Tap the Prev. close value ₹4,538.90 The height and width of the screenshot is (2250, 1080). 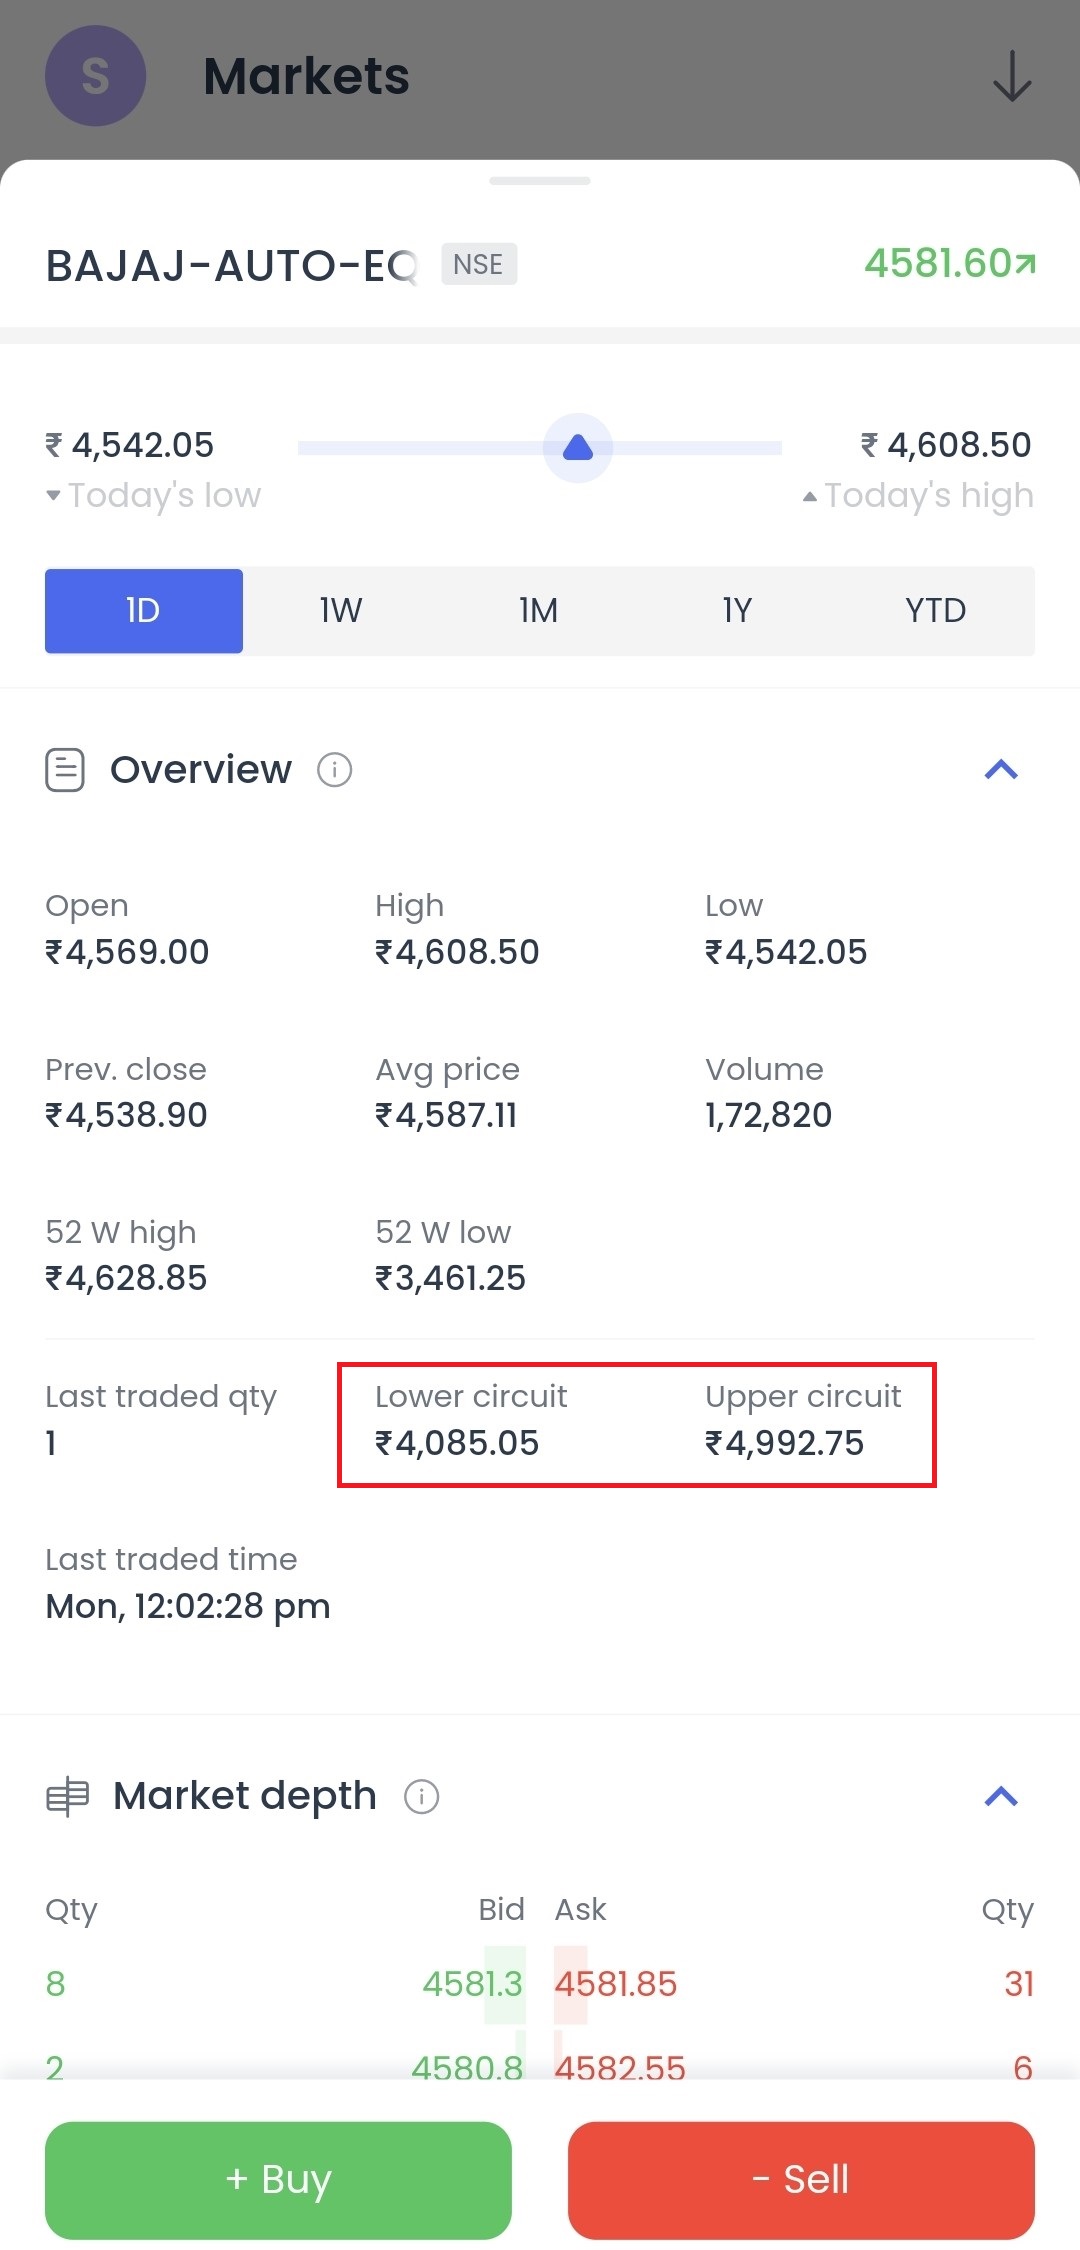(126, 1115)
